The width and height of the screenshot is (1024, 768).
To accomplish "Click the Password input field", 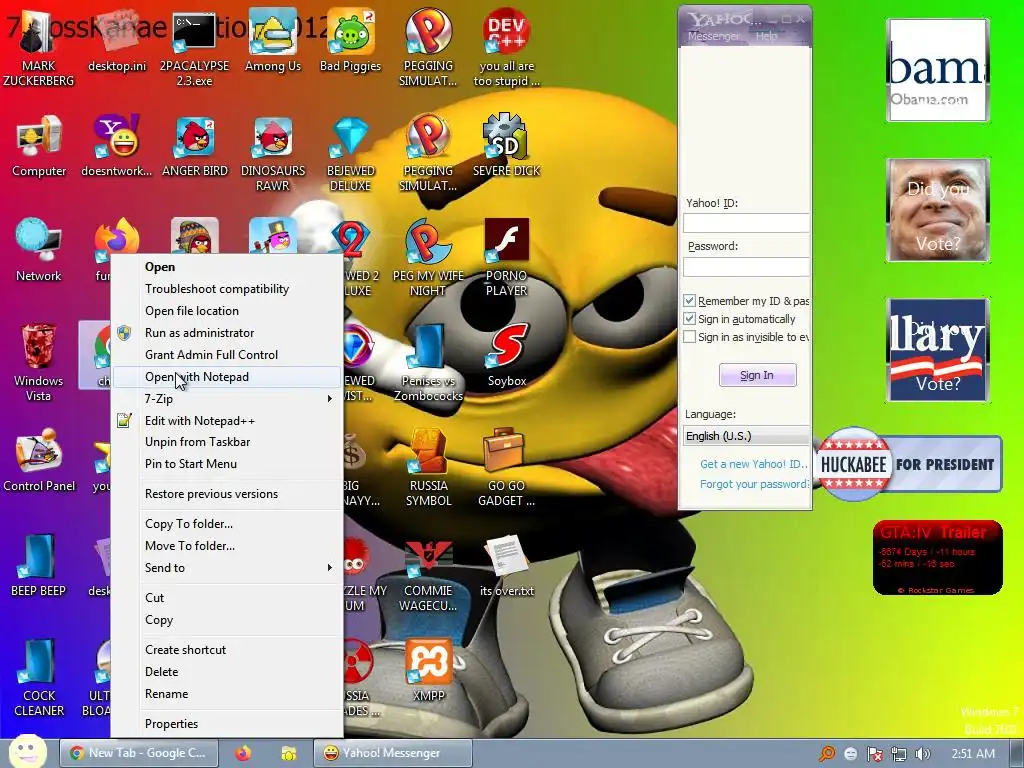I will pos(746,266).
